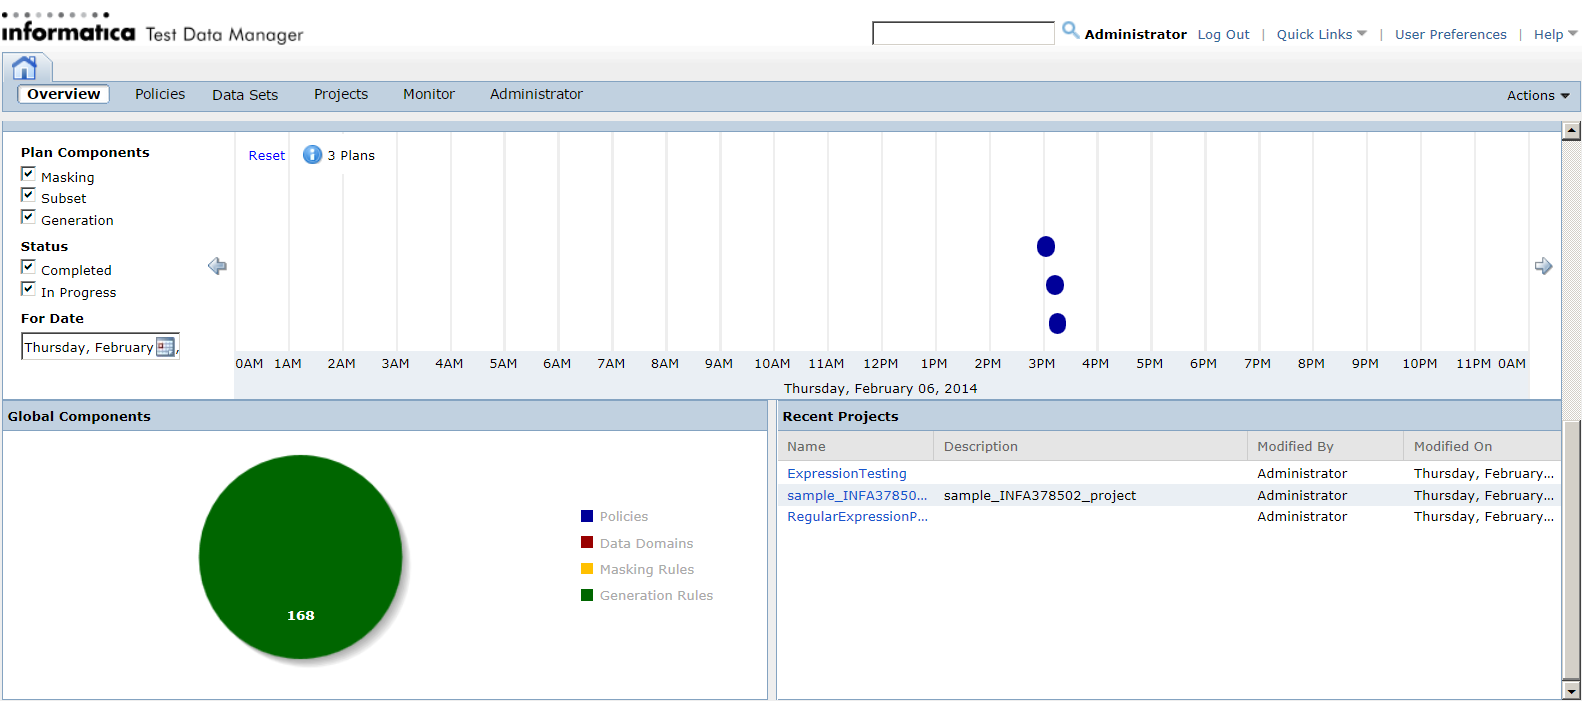Go to the Projects tab
This screenshot has height=701, width=1582.
coord(341,94)
